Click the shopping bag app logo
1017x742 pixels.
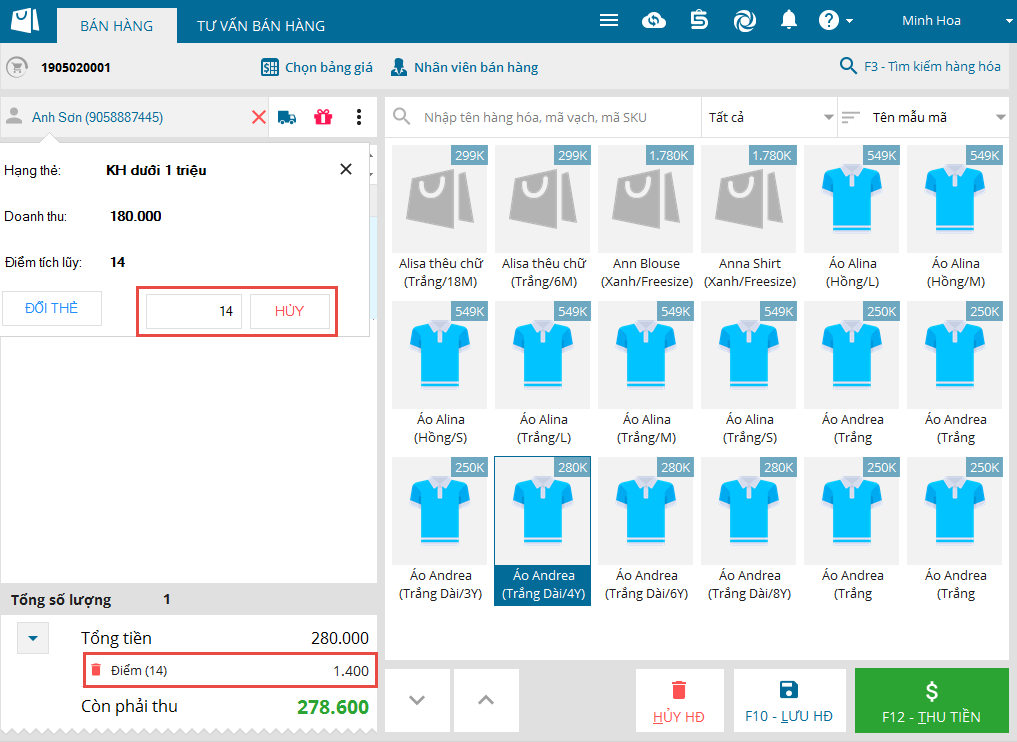tap(25, 20)
